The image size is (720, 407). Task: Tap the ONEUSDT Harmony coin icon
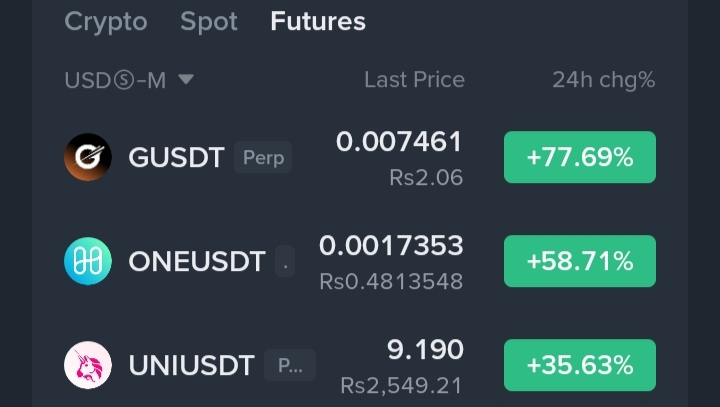coord(88,261)
